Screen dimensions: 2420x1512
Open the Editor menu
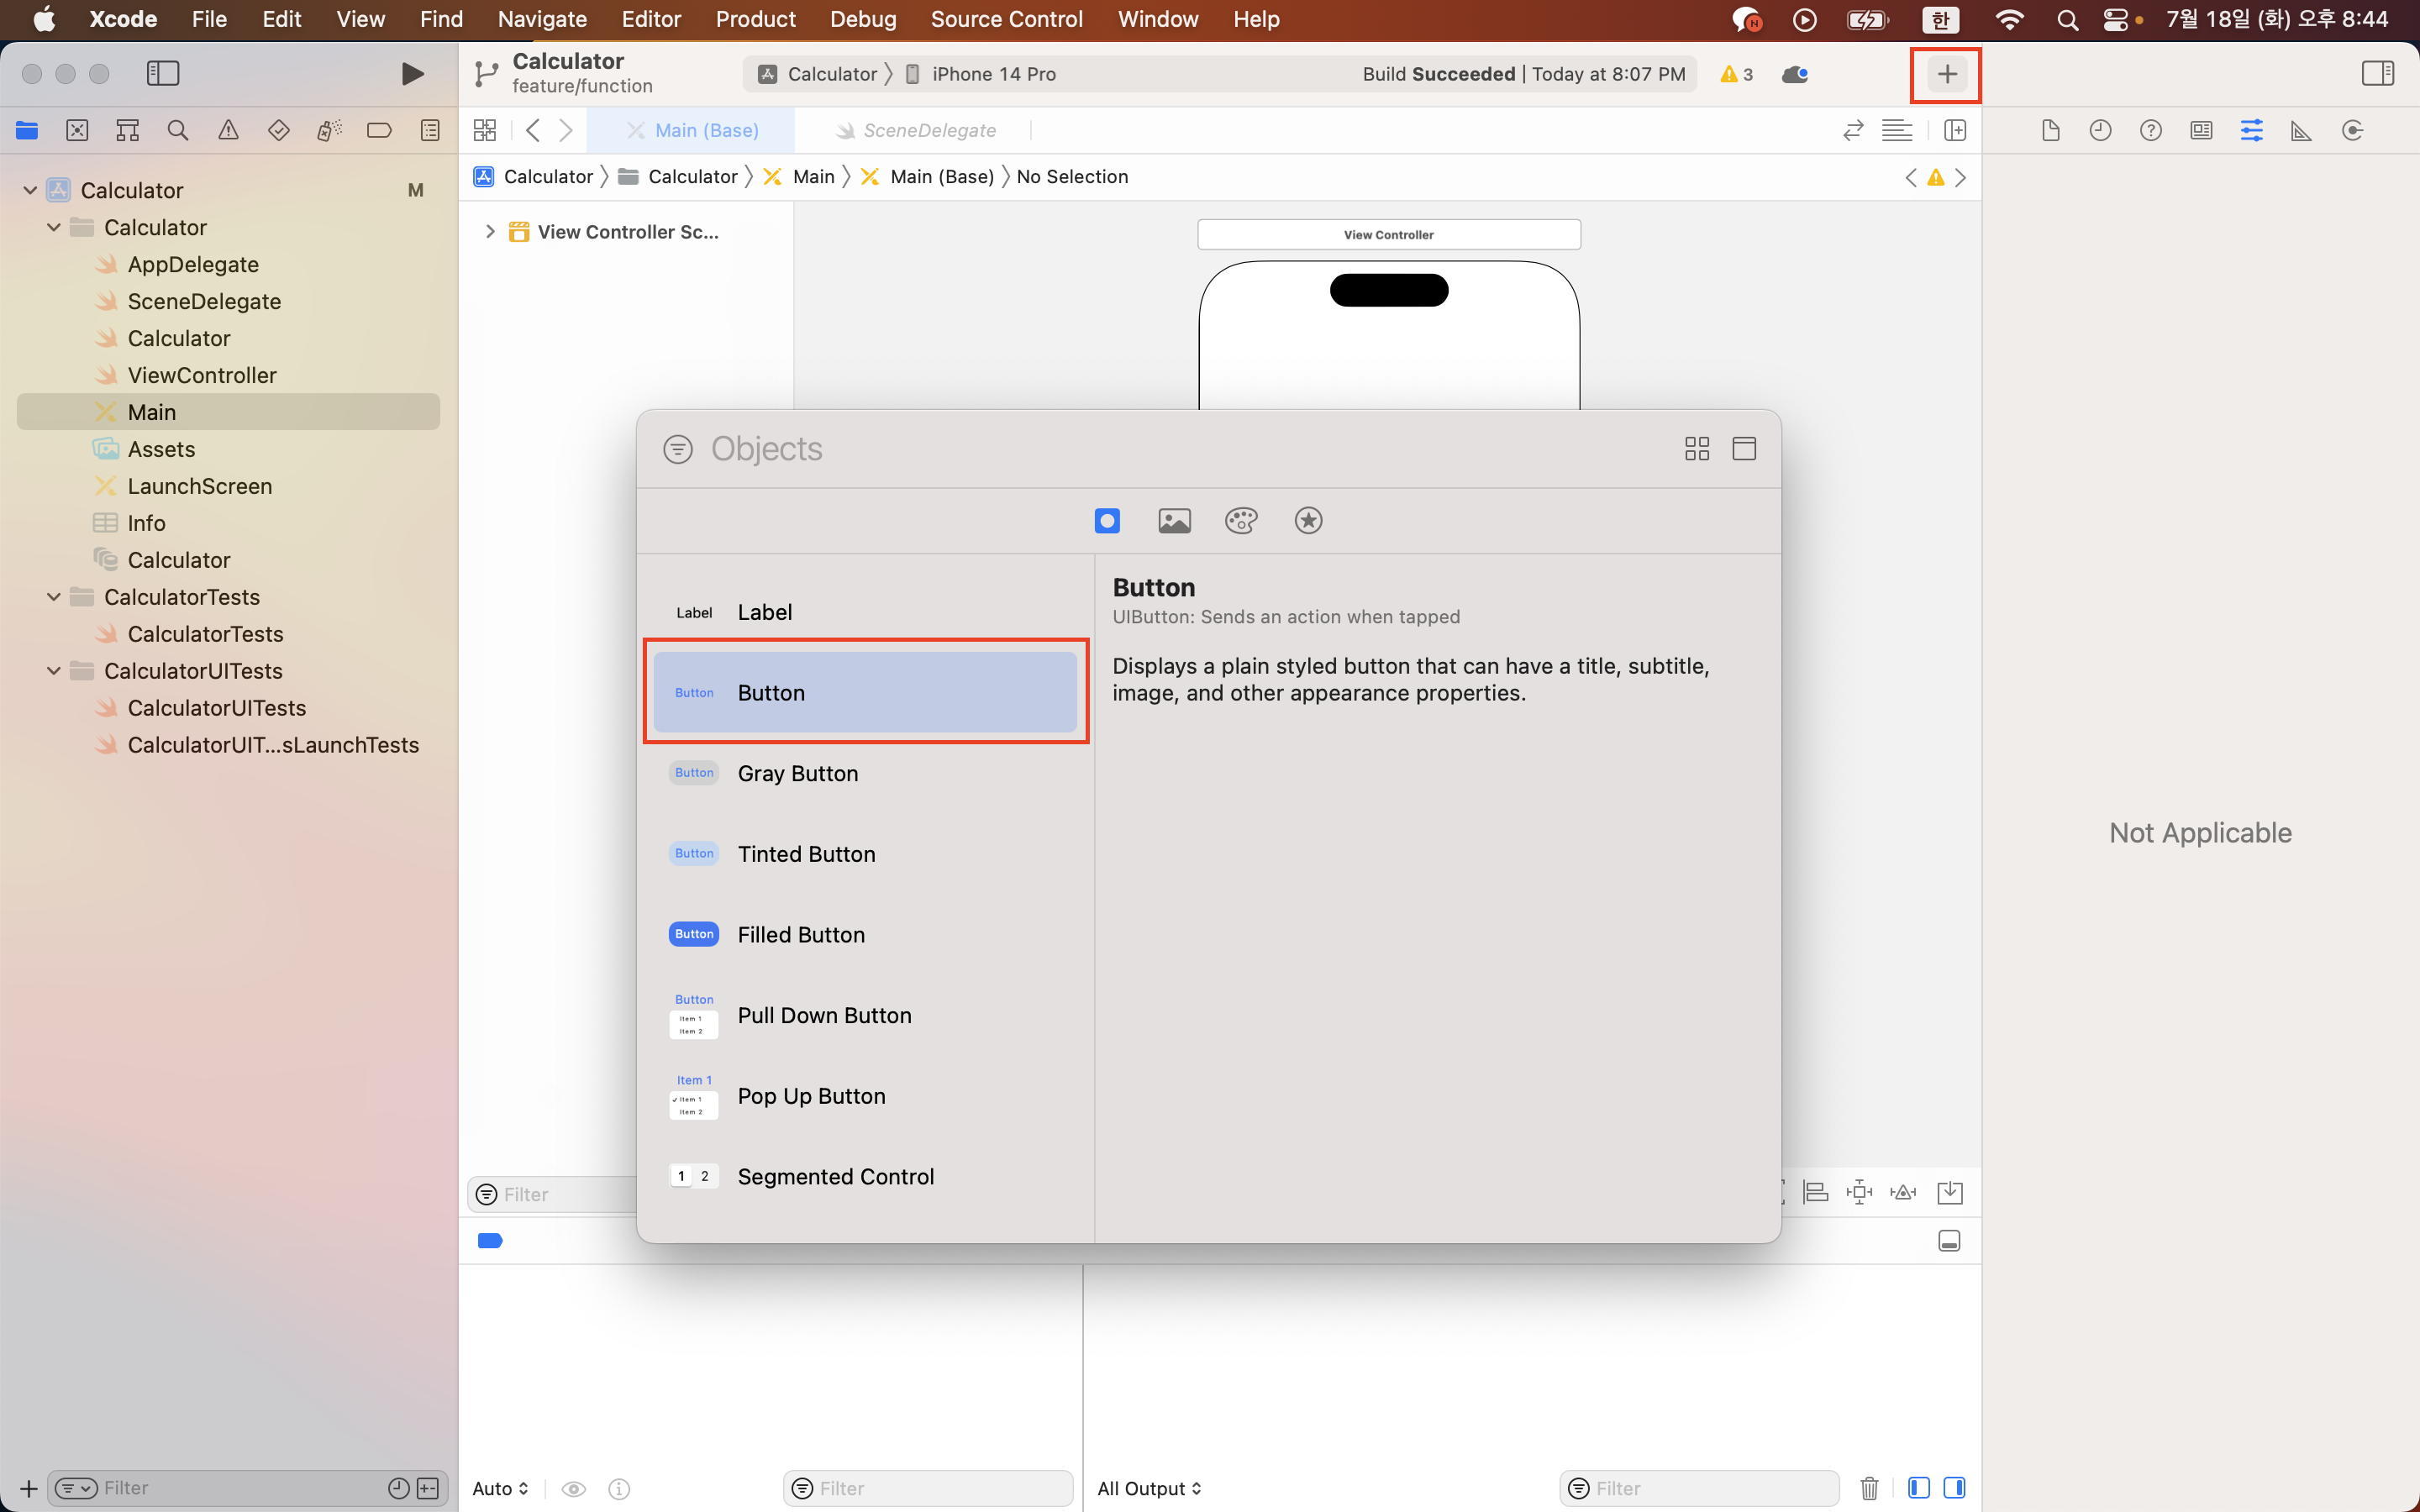[651, 19]
